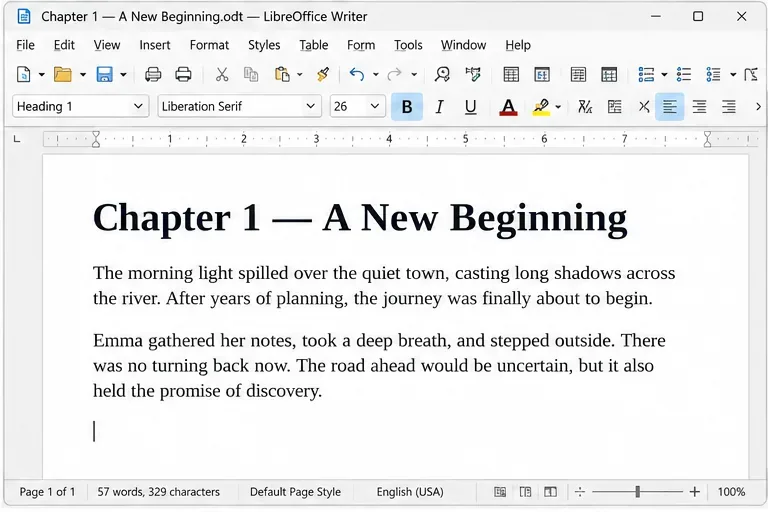Expand the Open folder dropdown arrow
Viewport: 768px width, 512px height.
click(83, 74)
